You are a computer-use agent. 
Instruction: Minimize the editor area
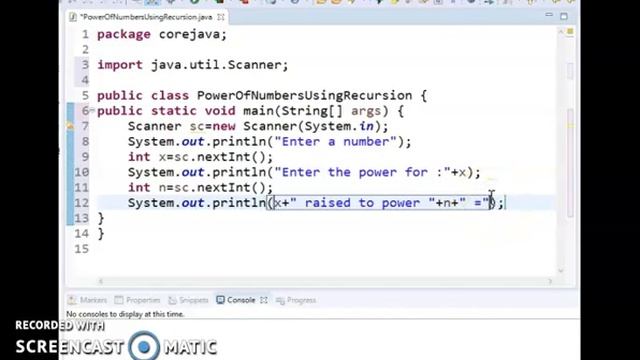click(549, 15)
